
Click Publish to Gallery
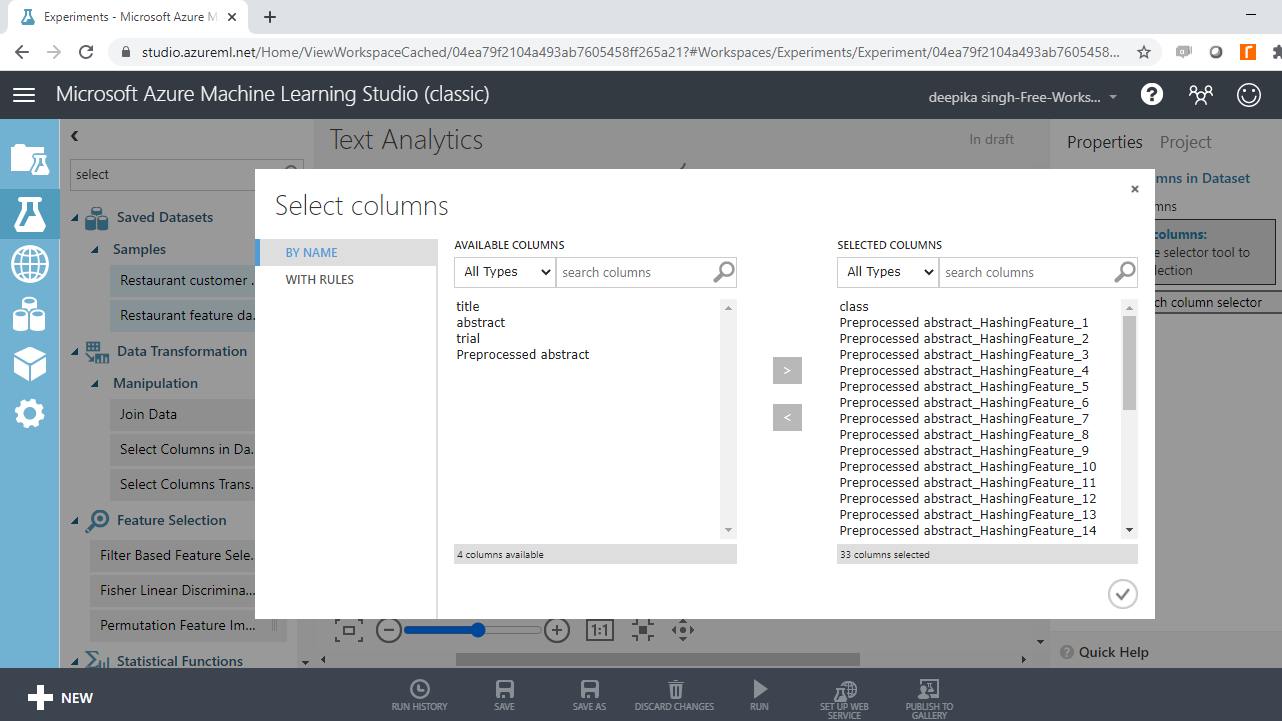point(929,699)
